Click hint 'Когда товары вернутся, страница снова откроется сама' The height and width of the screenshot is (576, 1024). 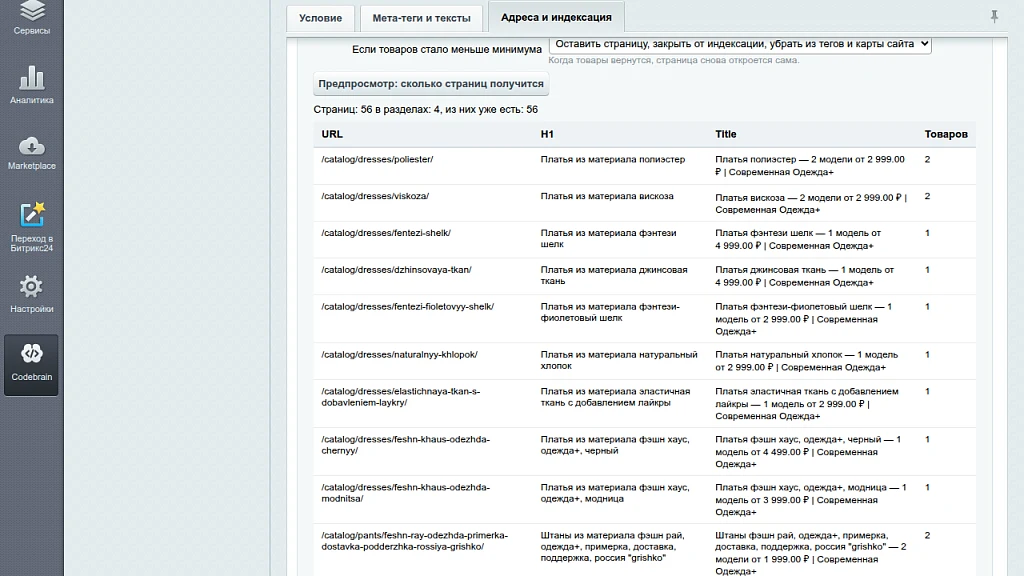(x=673, y=60)
